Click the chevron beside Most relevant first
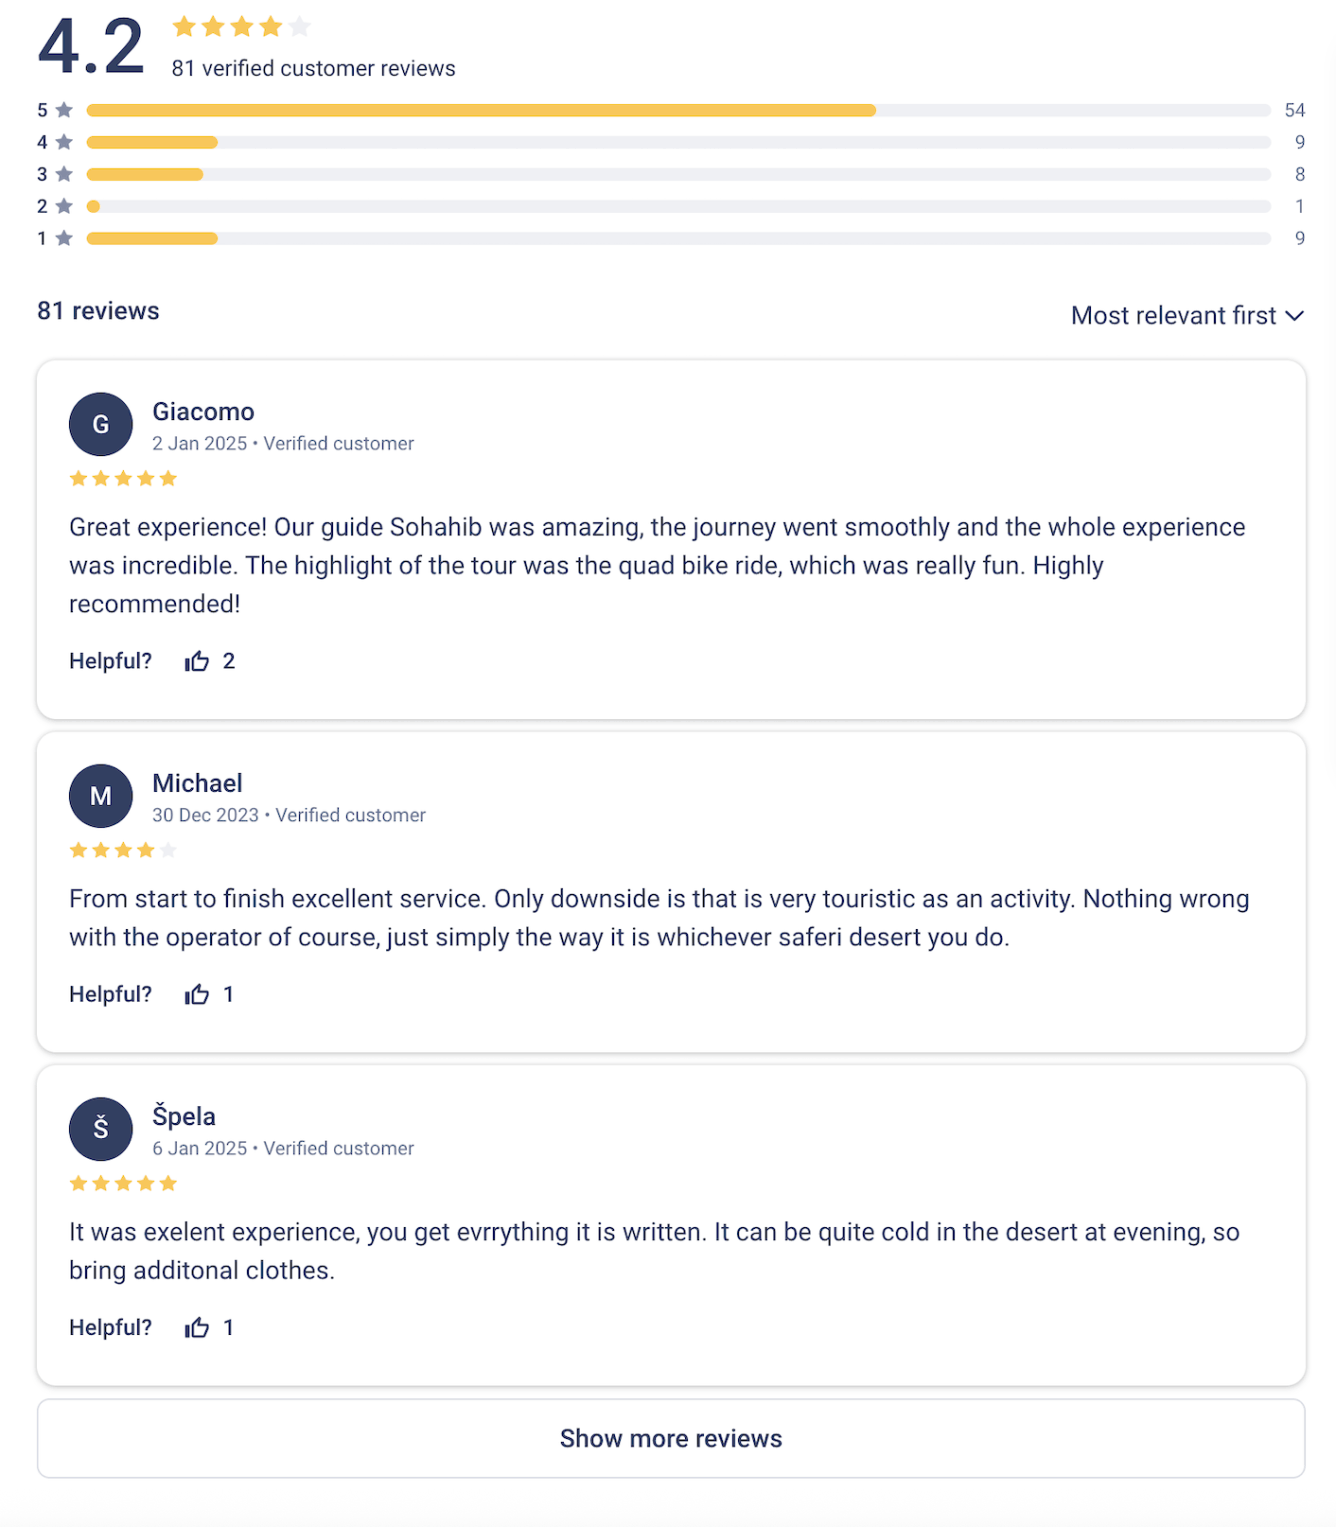This screenshot has height=1527, width=1336. coord(1295,316)
